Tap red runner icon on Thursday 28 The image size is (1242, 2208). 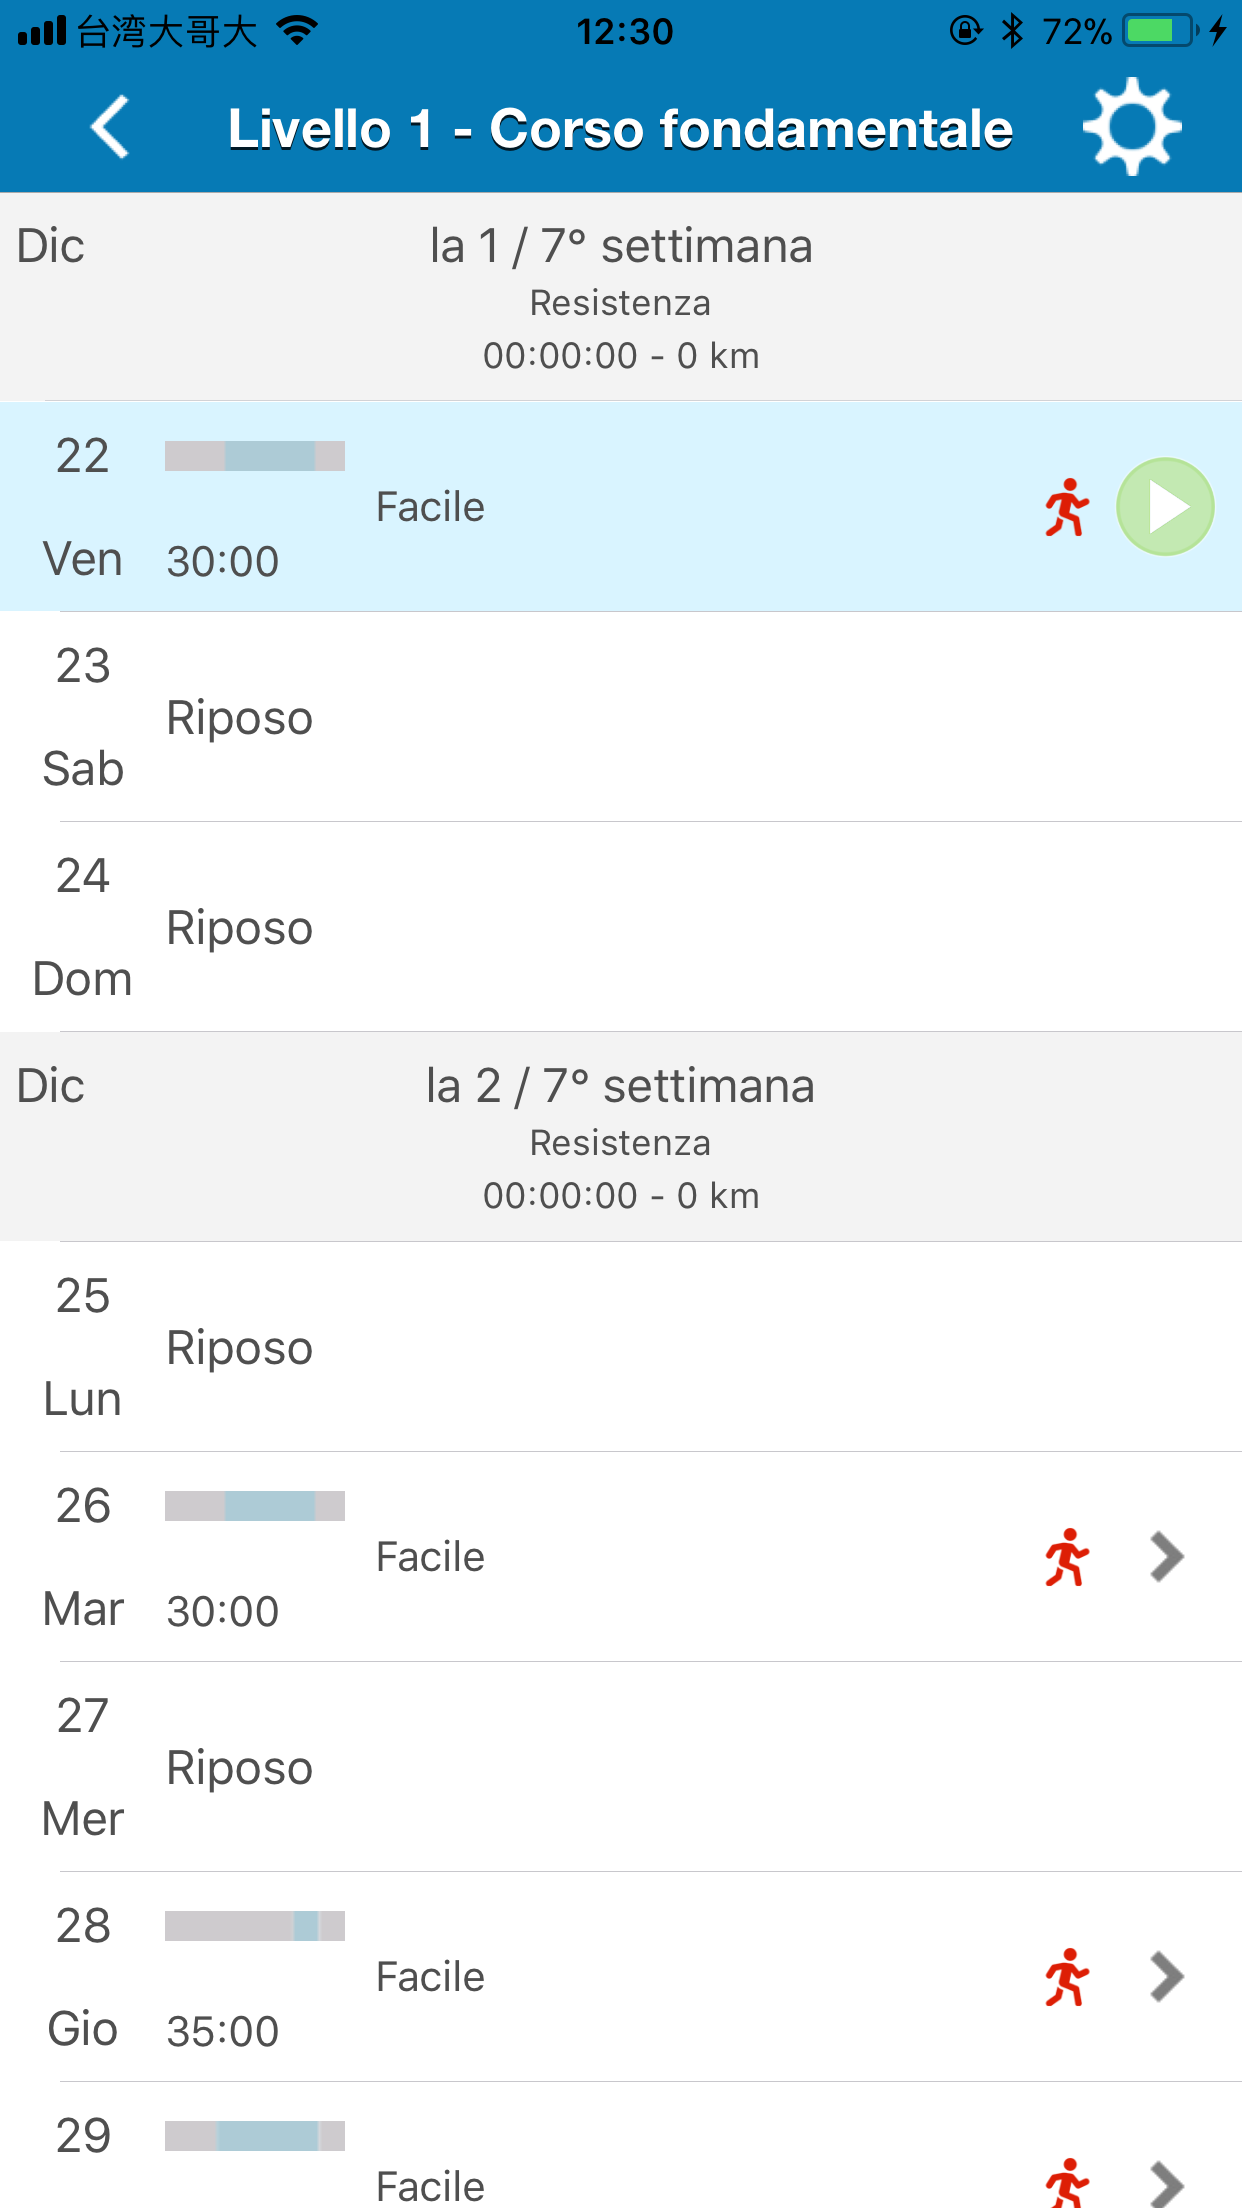click(1067, 1977)
